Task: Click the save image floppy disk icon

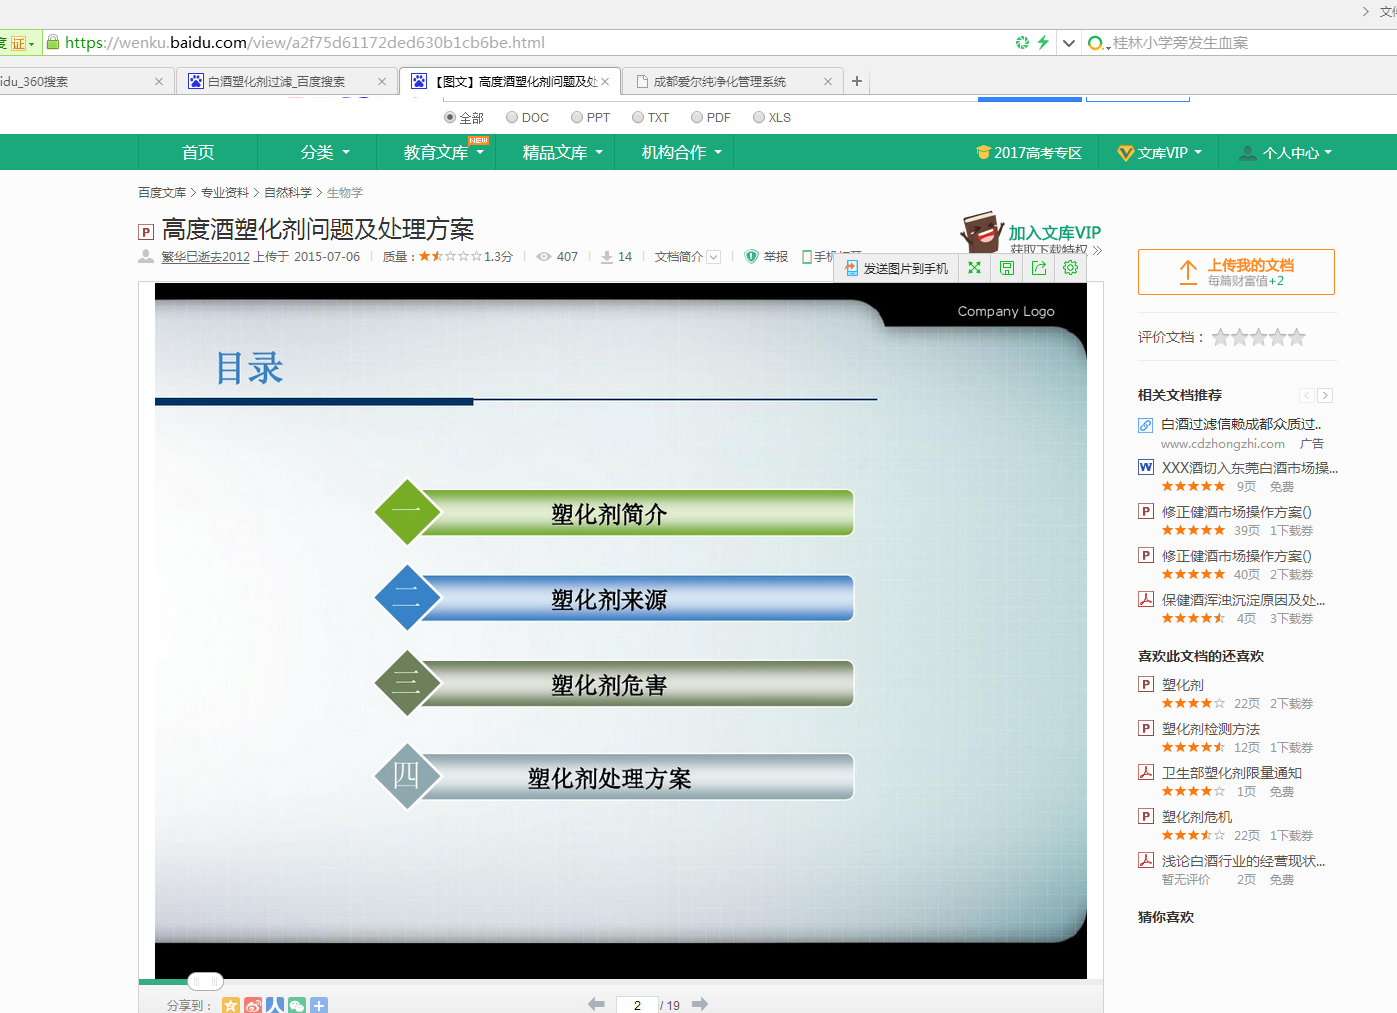Action: click(x=1007, y=268)
